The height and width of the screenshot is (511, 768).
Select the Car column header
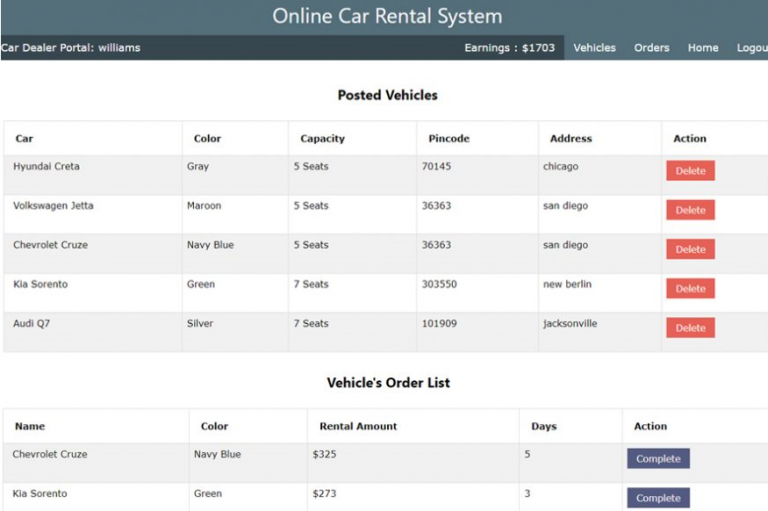pyautogui.click(x=24, y=139)
